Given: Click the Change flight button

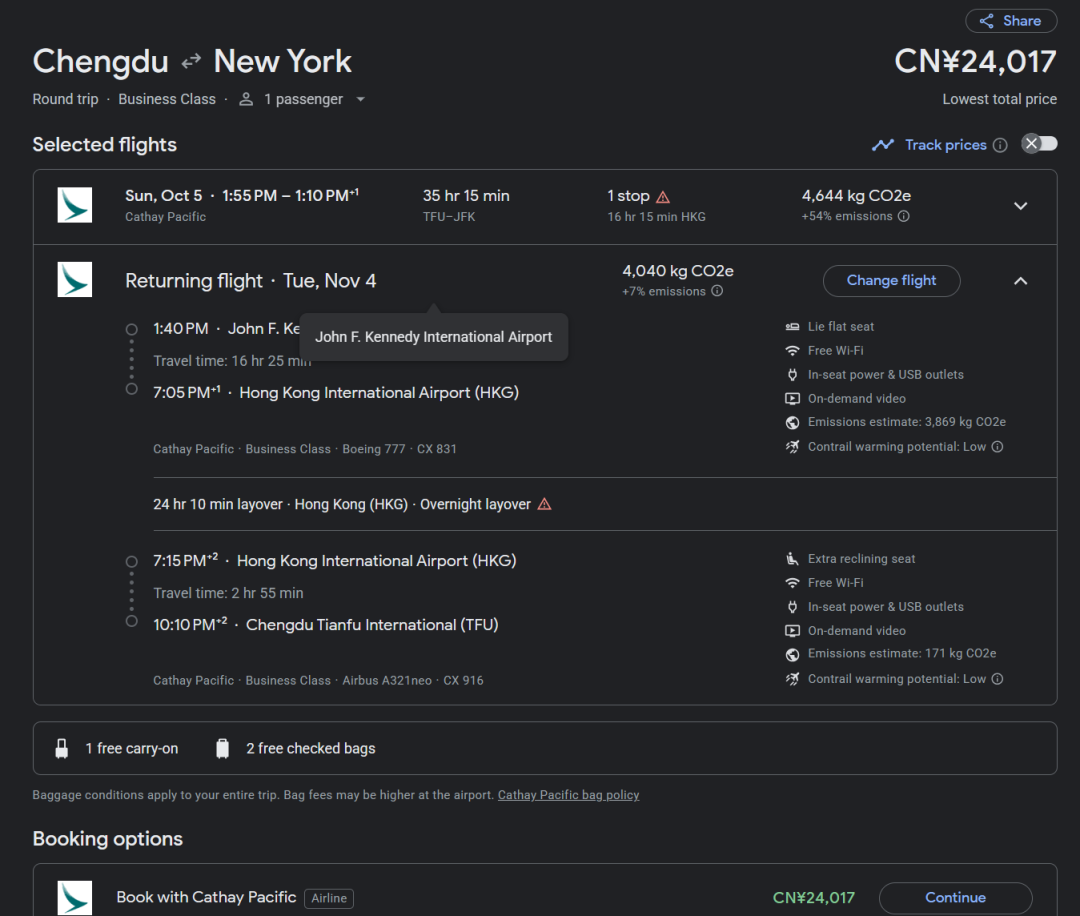Looking at the screenshot, I should (x=891, y=281).
